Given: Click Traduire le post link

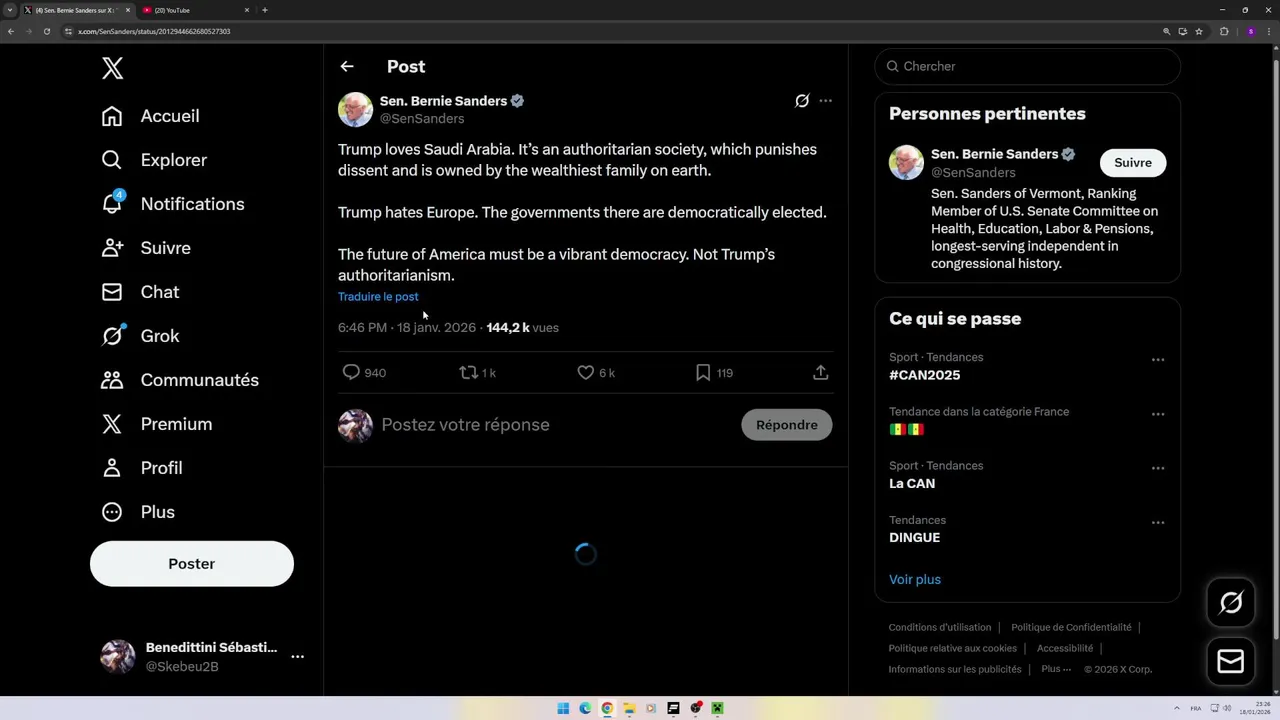Looking at the screenshot, I should 378,297.
